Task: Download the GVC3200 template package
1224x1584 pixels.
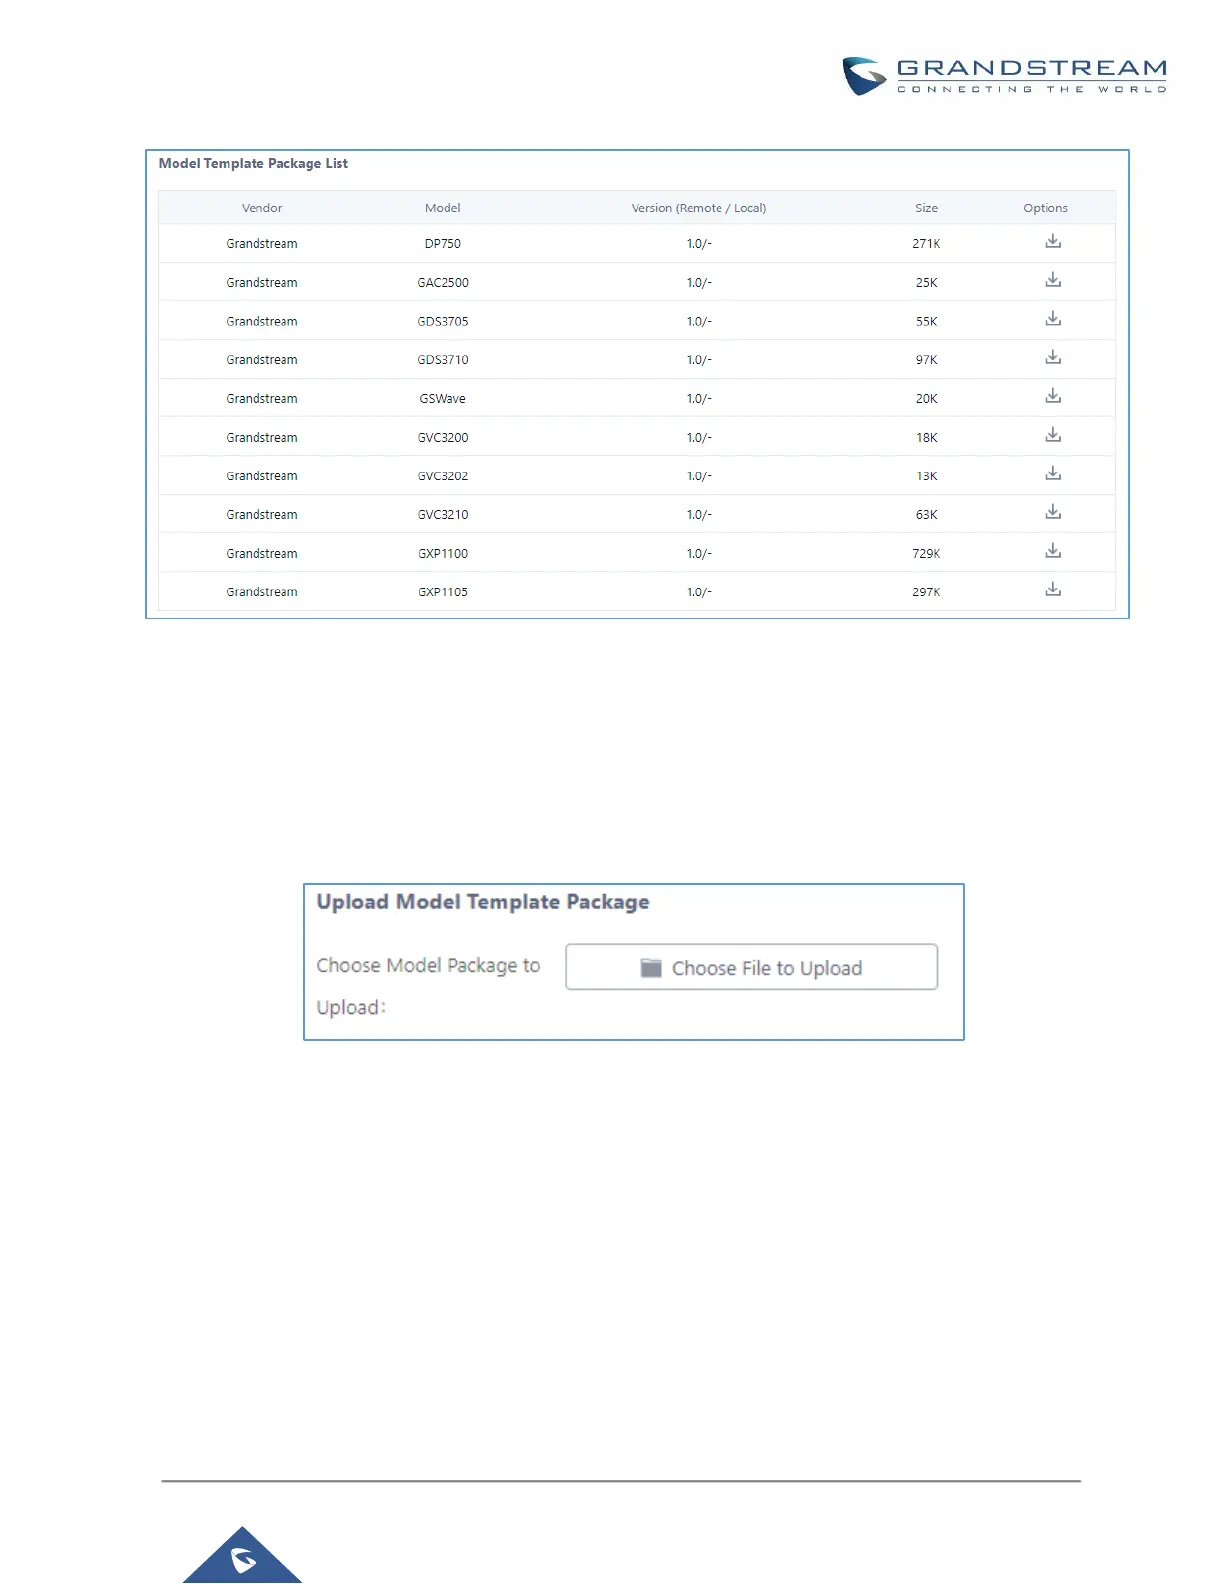Action: [x=1053, y=435]
